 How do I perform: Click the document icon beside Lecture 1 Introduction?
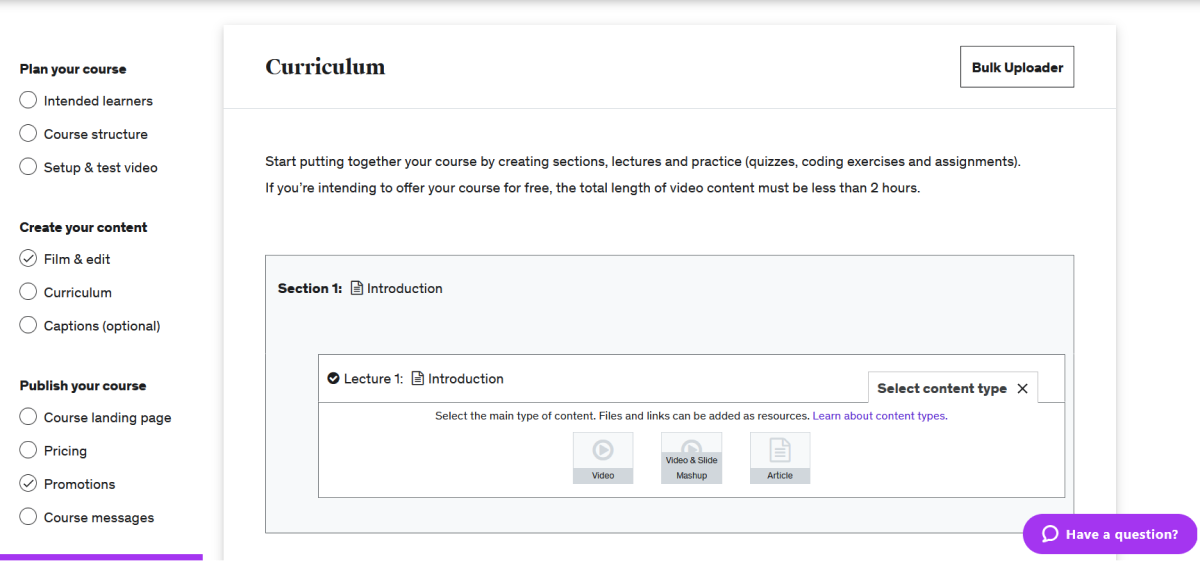coord(418,379)
